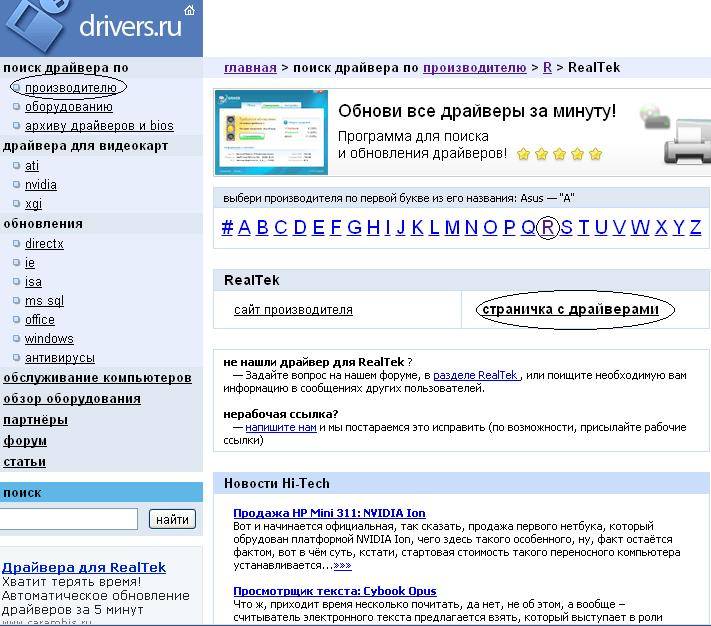
Task: Open статьи section
Action: click(x=24, y=461)
